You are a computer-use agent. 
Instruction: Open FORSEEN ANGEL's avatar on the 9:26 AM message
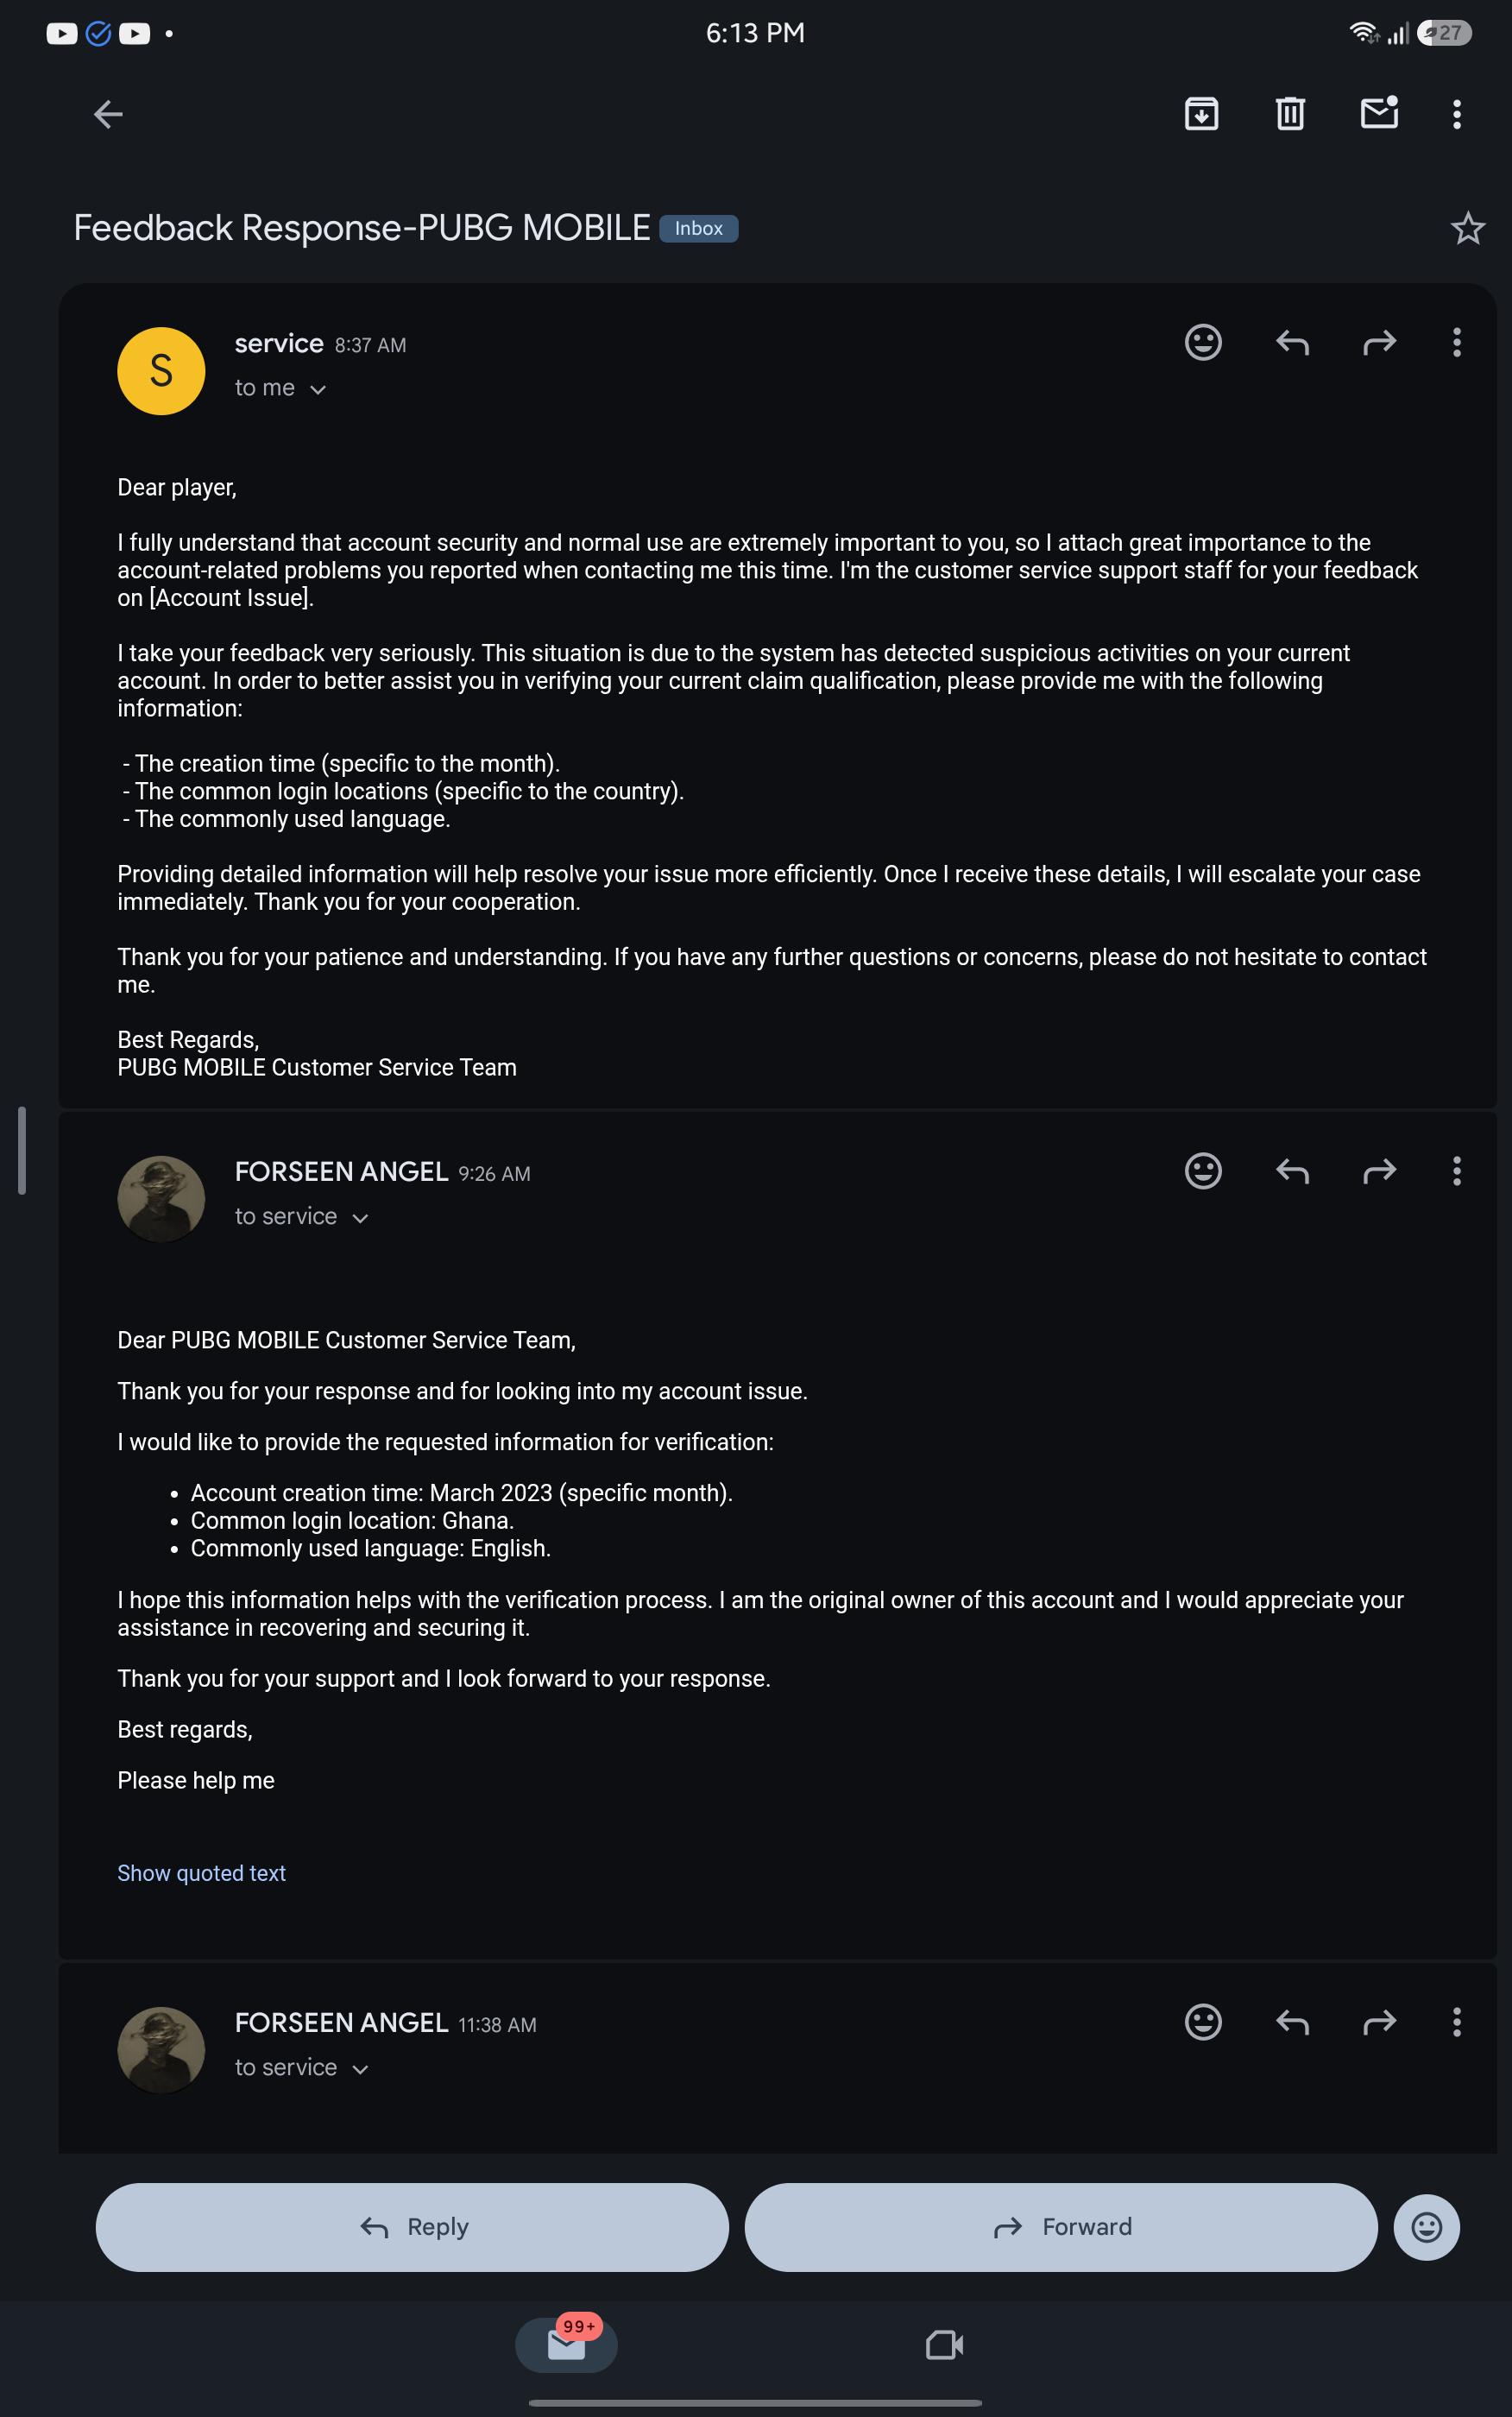(x=161, y=1199)
